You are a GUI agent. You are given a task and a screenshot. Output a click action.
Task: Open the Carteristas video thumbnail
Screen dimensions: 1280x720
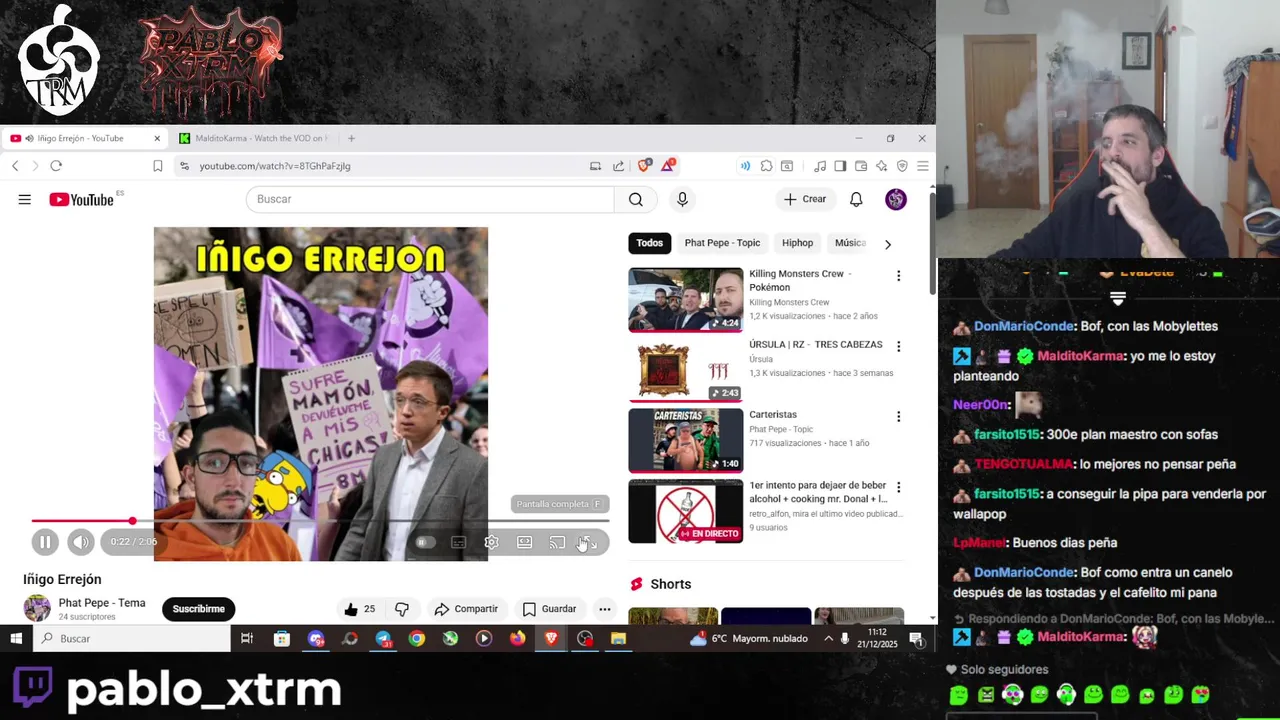click(x=686, y=440)
